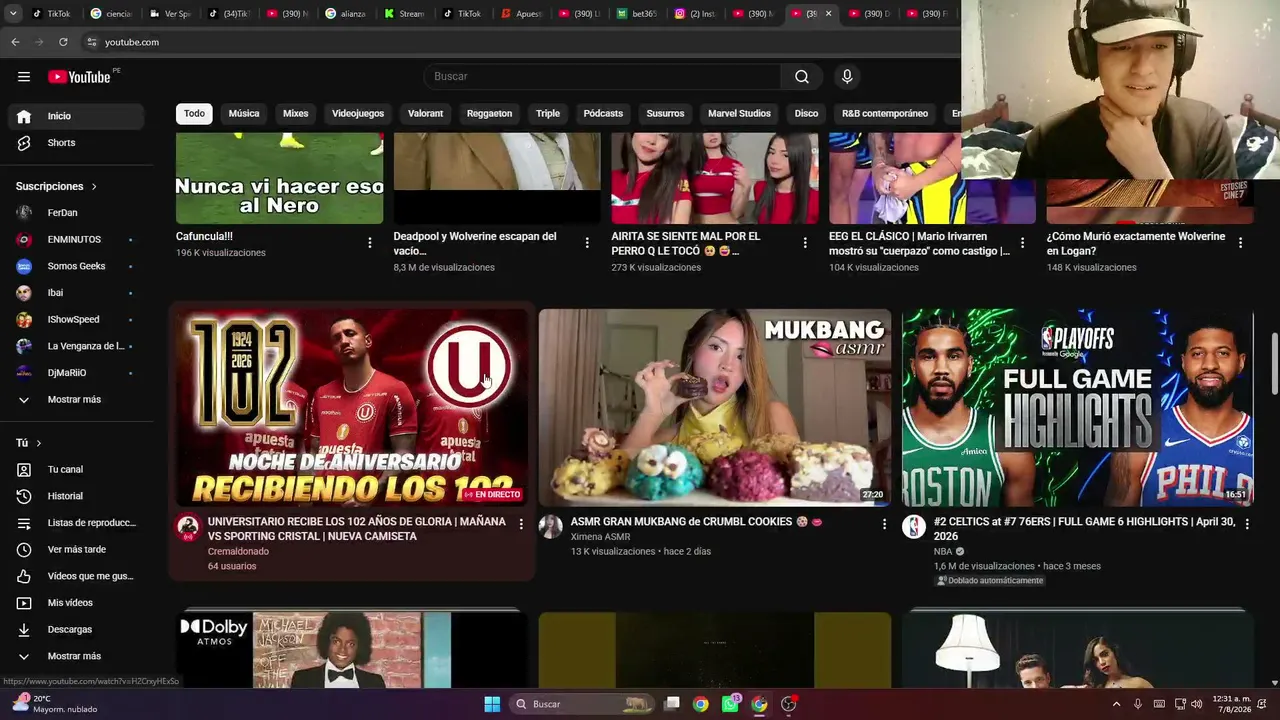The image size is (1280, 720).
Task: Reload the page with the browser refresh button
Action: pos(63,42)
